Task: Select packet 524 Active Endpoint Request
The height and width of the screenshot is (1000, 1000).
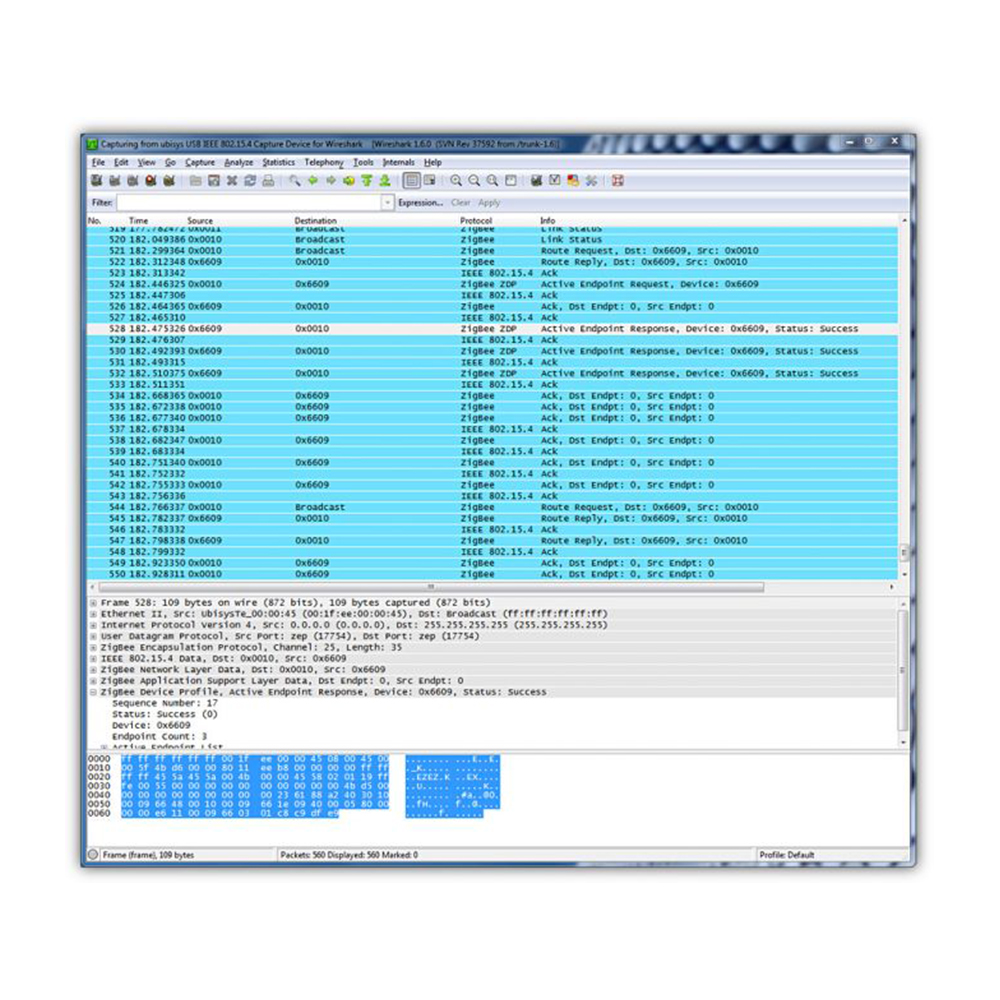Action: click(x=492, y=284)
